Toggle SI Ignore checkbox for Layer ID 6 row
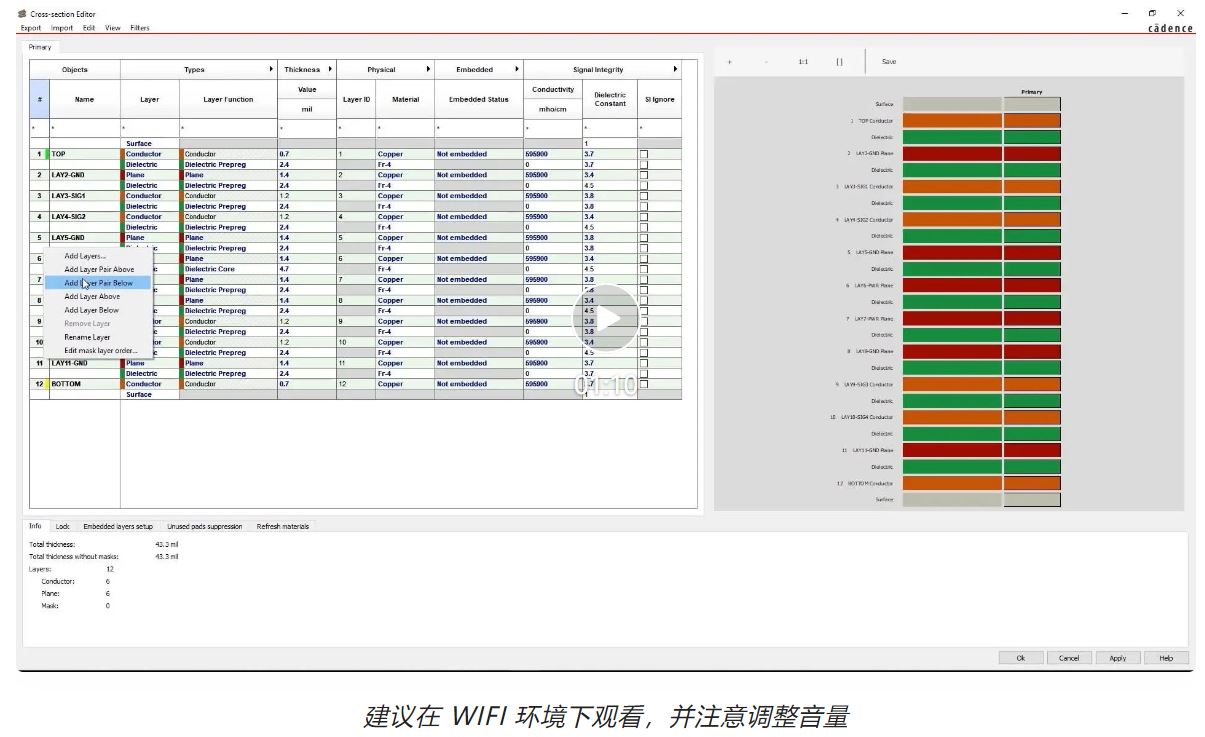This screenshot has height=737, width=1205. pos(643,259)
